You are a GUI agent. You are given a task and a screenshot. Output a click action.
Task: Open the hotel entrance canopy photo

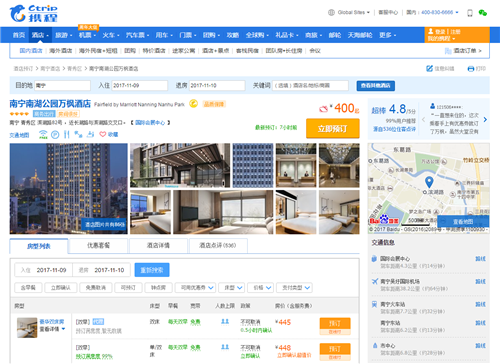(x=180, y=165)
